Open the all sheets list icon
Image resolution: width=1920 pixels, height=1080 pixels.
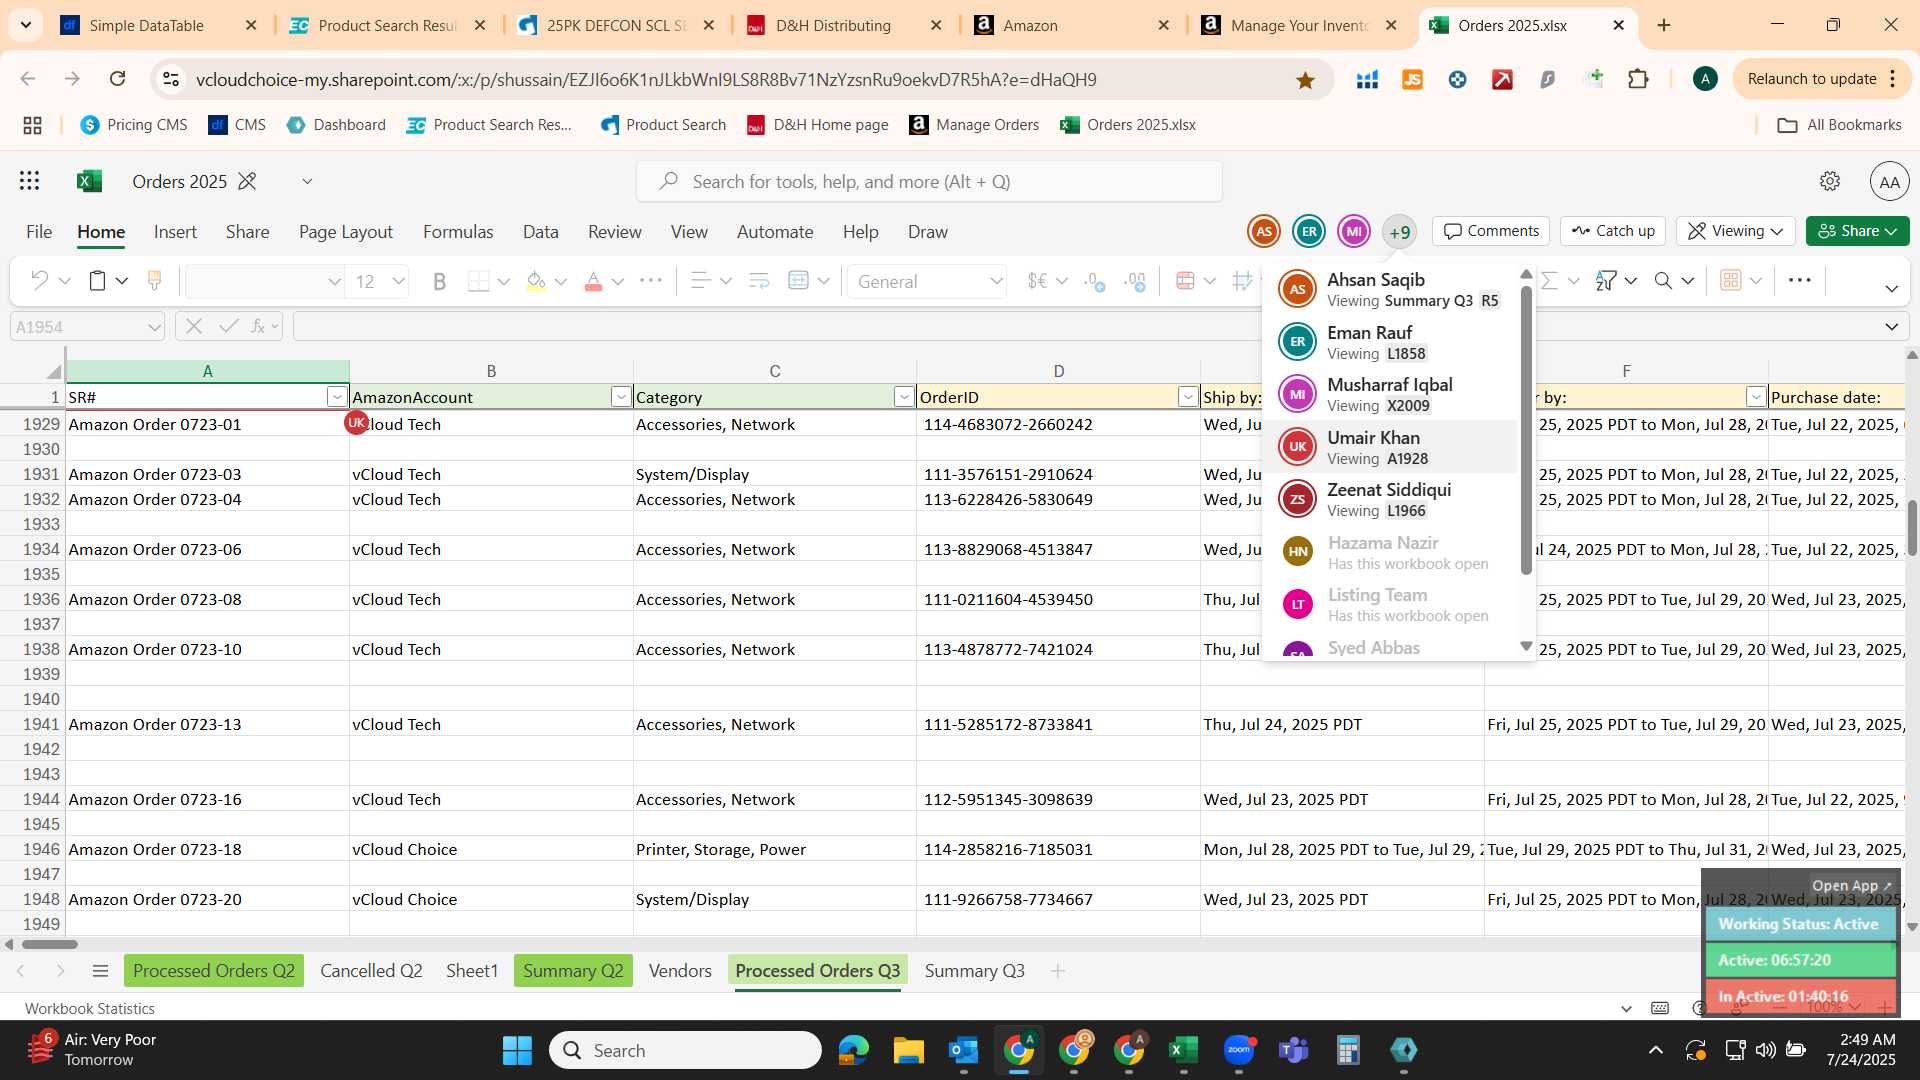tap(100, 971)
